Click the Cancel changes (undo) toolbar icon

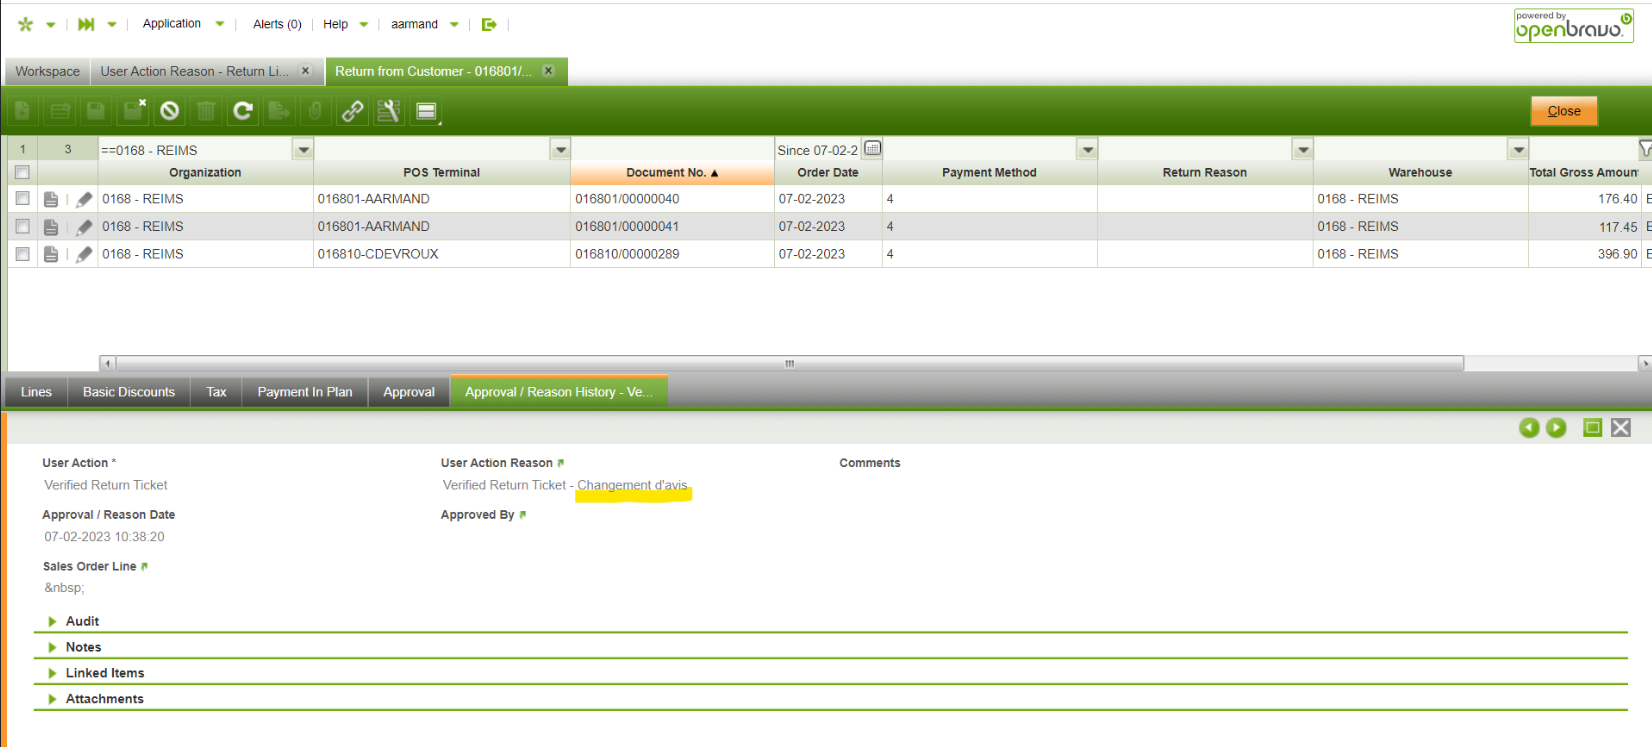coord(170,111)
